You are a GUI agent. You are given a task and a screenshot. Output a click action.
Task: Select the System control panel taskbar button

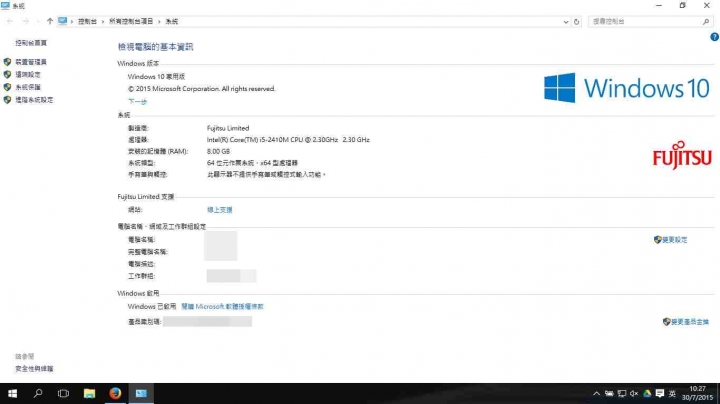141,393
